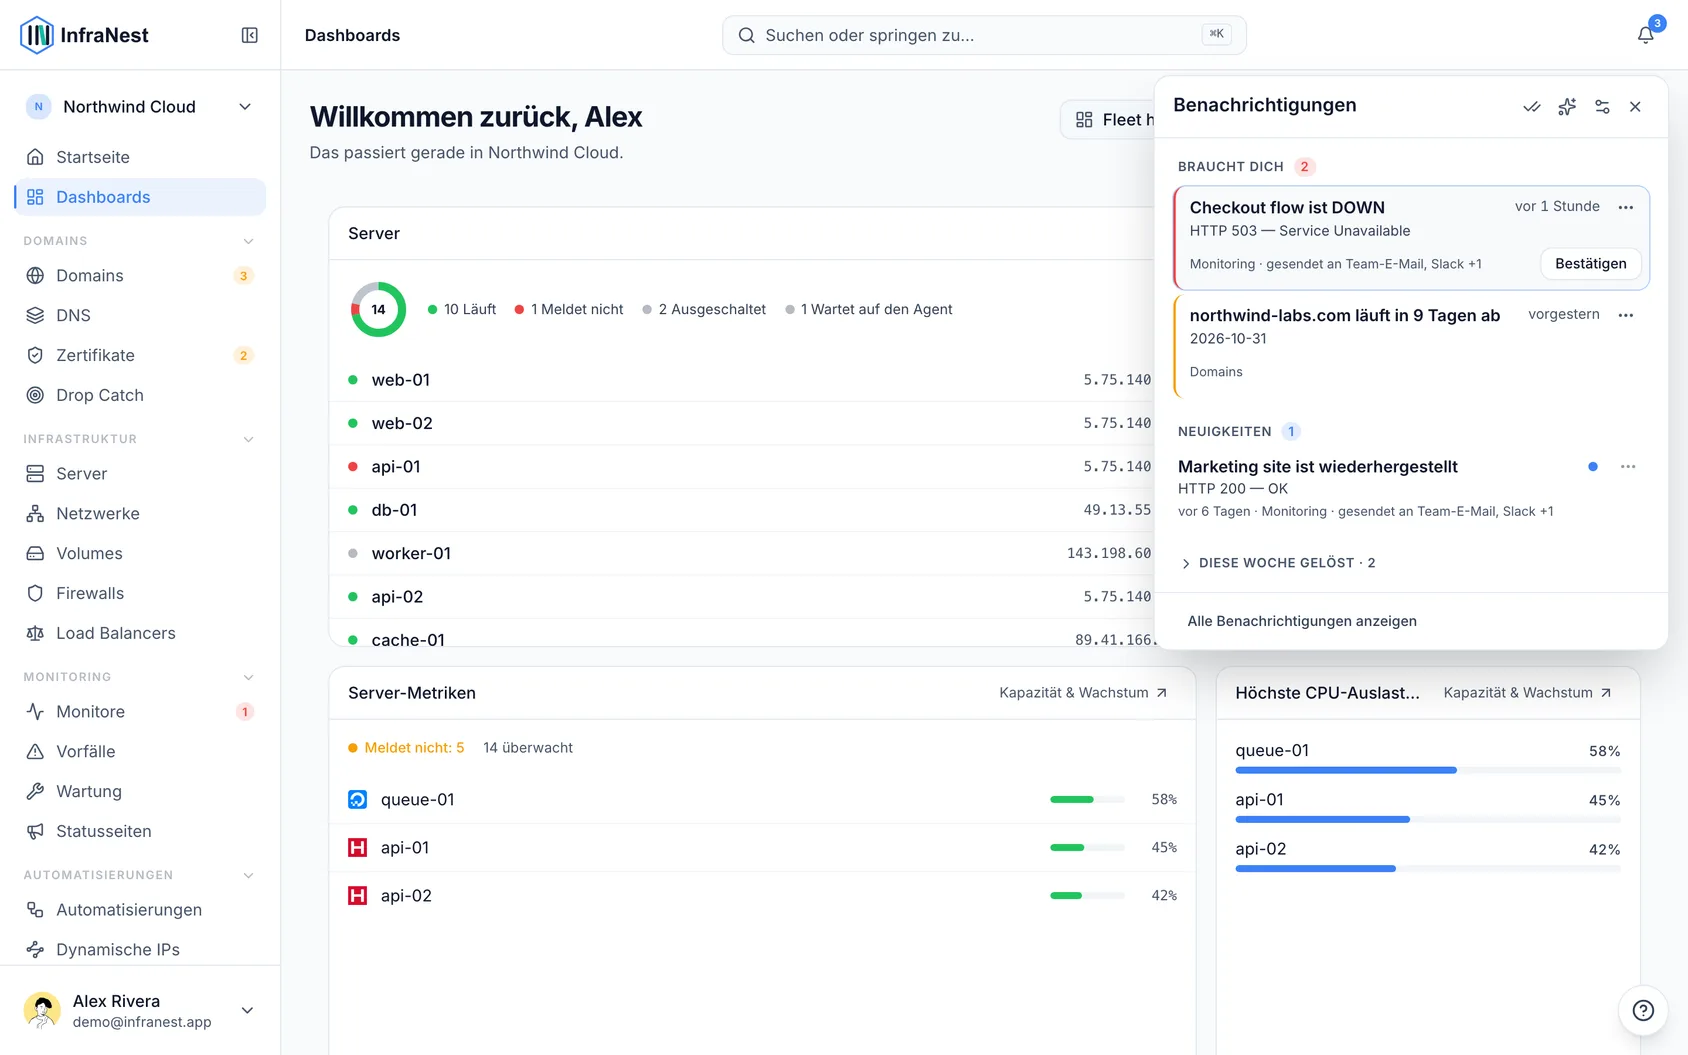Mark all notifications as read checkmark icon
This screenshot has height=1055, width=1688.
pos(1531,106)
